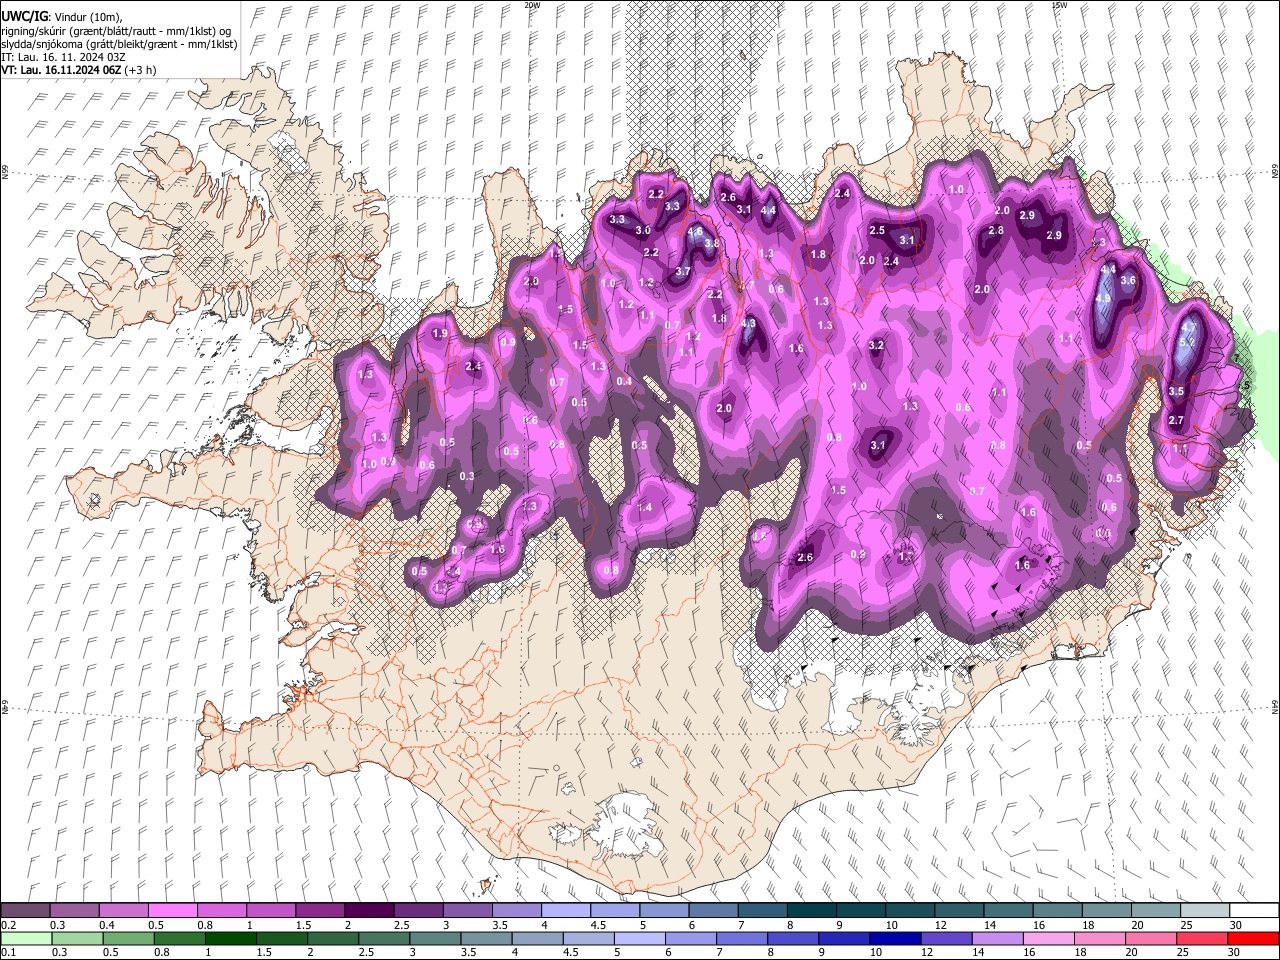Click the '3.5' snowfall value on the map

[1176, 392]
